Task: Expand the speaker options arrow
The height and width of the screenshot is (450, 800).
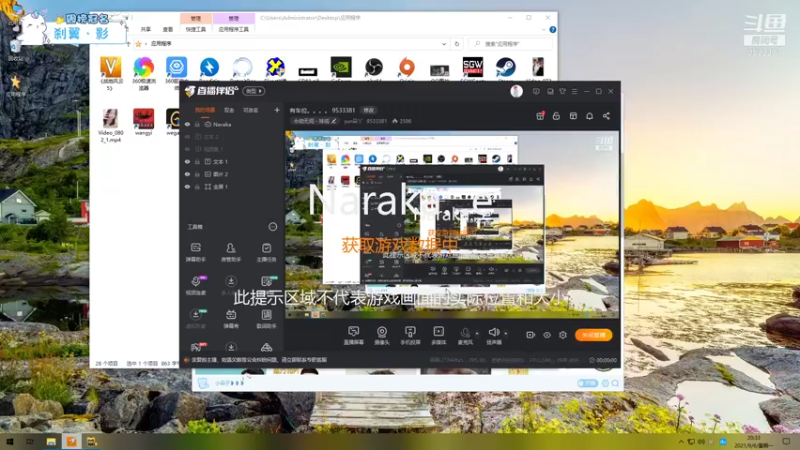Action: [x=506, y=333]
